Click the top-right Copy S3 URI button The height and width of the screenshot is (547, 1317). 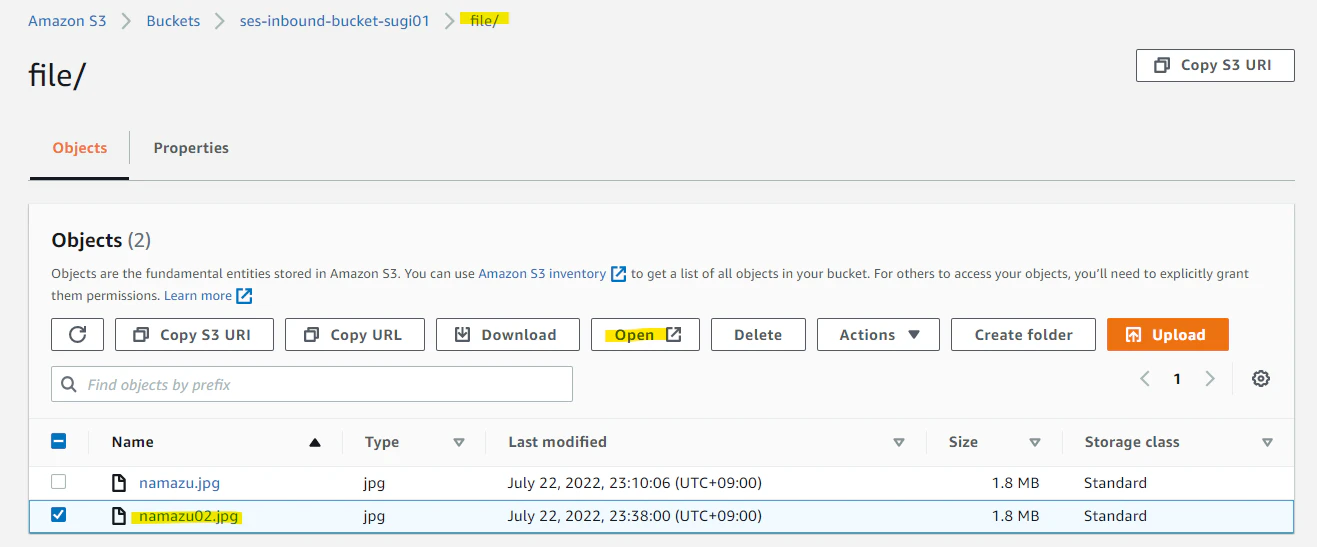[x=1215, y=65]
